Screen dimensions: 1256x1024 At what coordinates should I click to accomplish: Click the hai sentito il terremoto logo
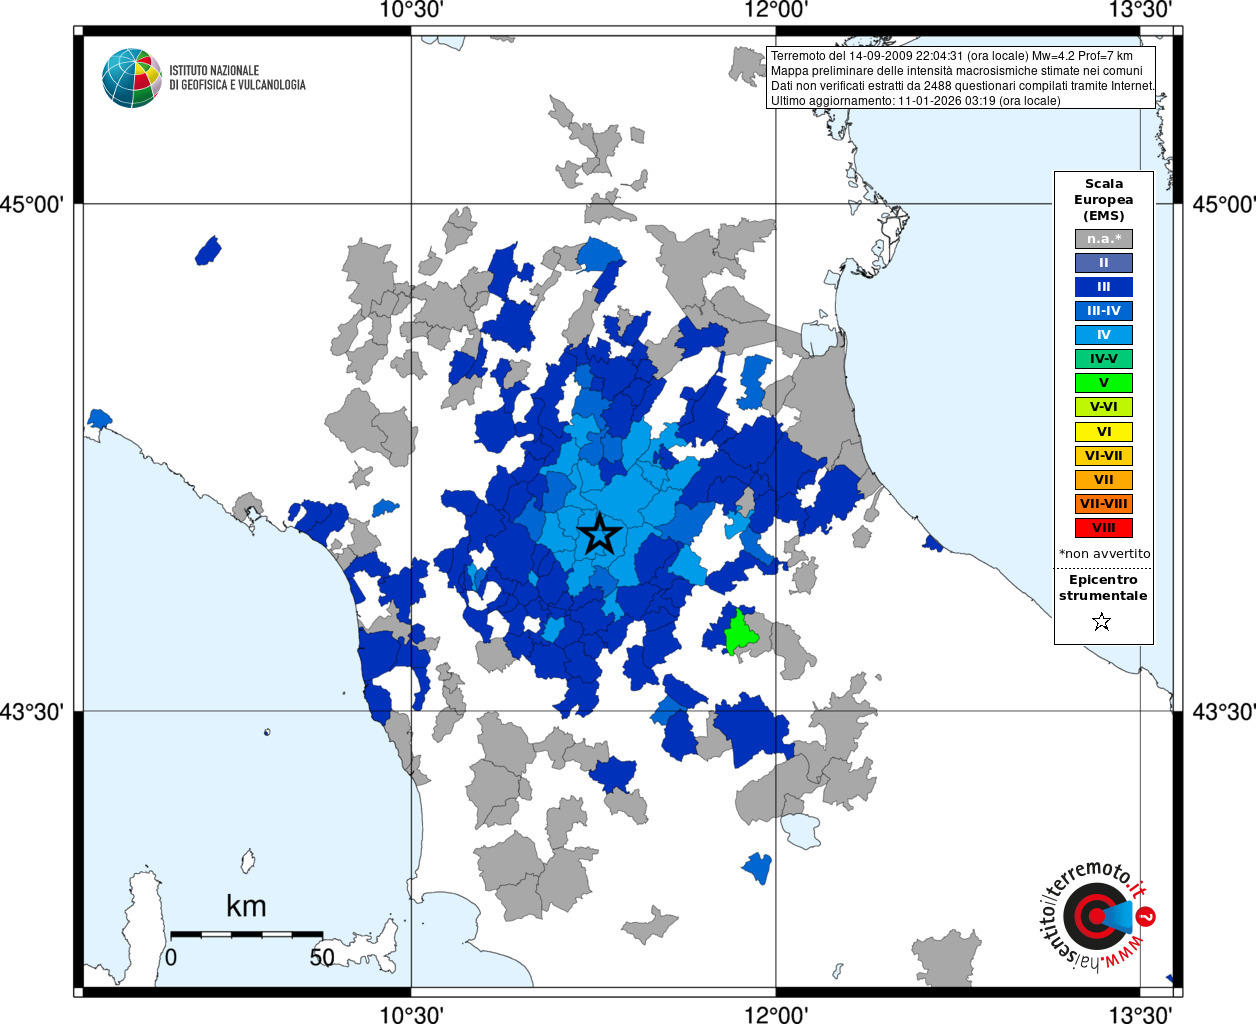click(1096, 916)
